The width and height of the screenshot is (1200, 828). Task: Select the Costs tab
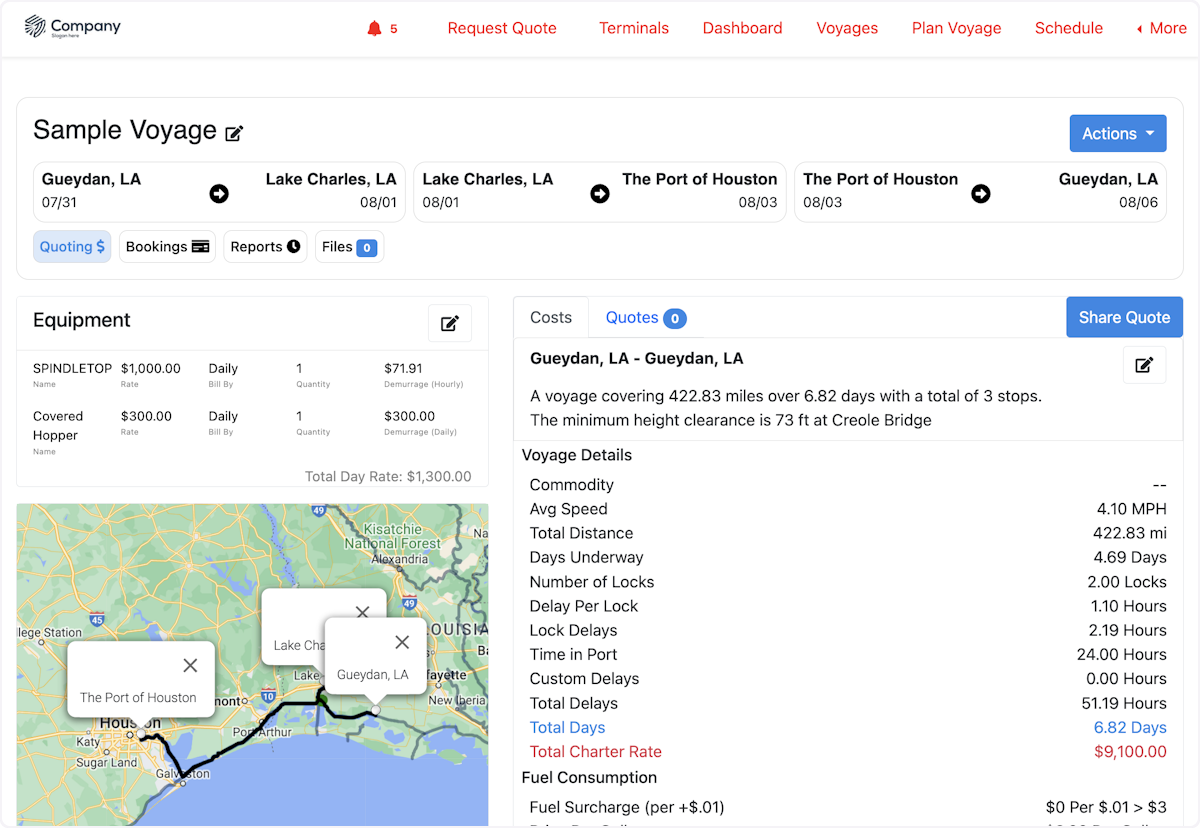pyautogui.click(x=551, y=317)
